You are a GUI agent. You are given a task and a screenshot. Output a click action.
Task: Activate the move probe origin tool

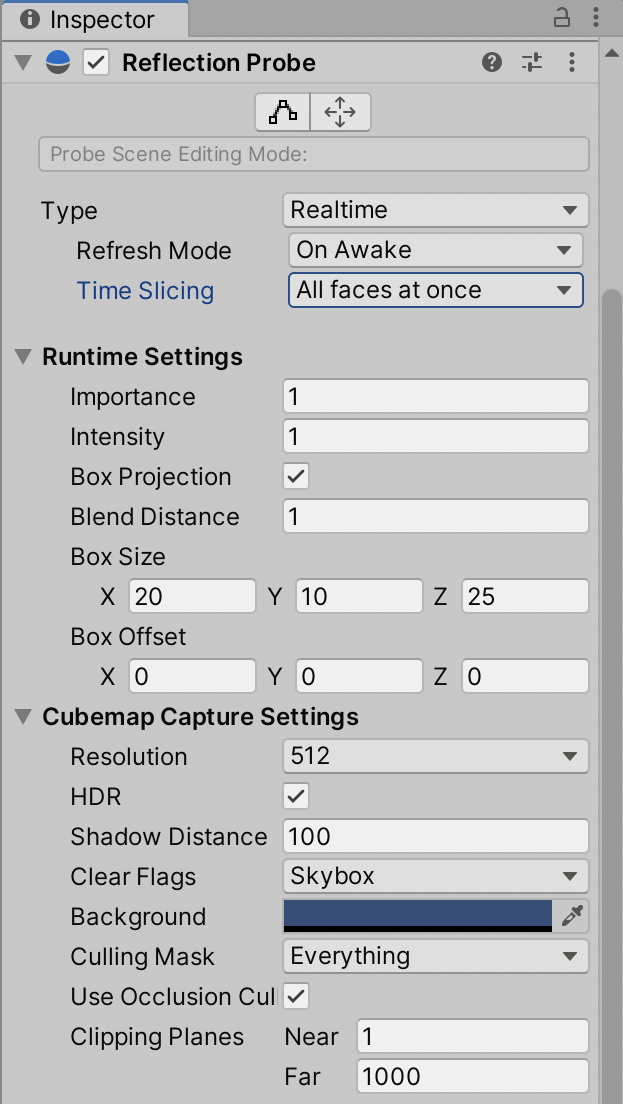(x=340, y=113)
